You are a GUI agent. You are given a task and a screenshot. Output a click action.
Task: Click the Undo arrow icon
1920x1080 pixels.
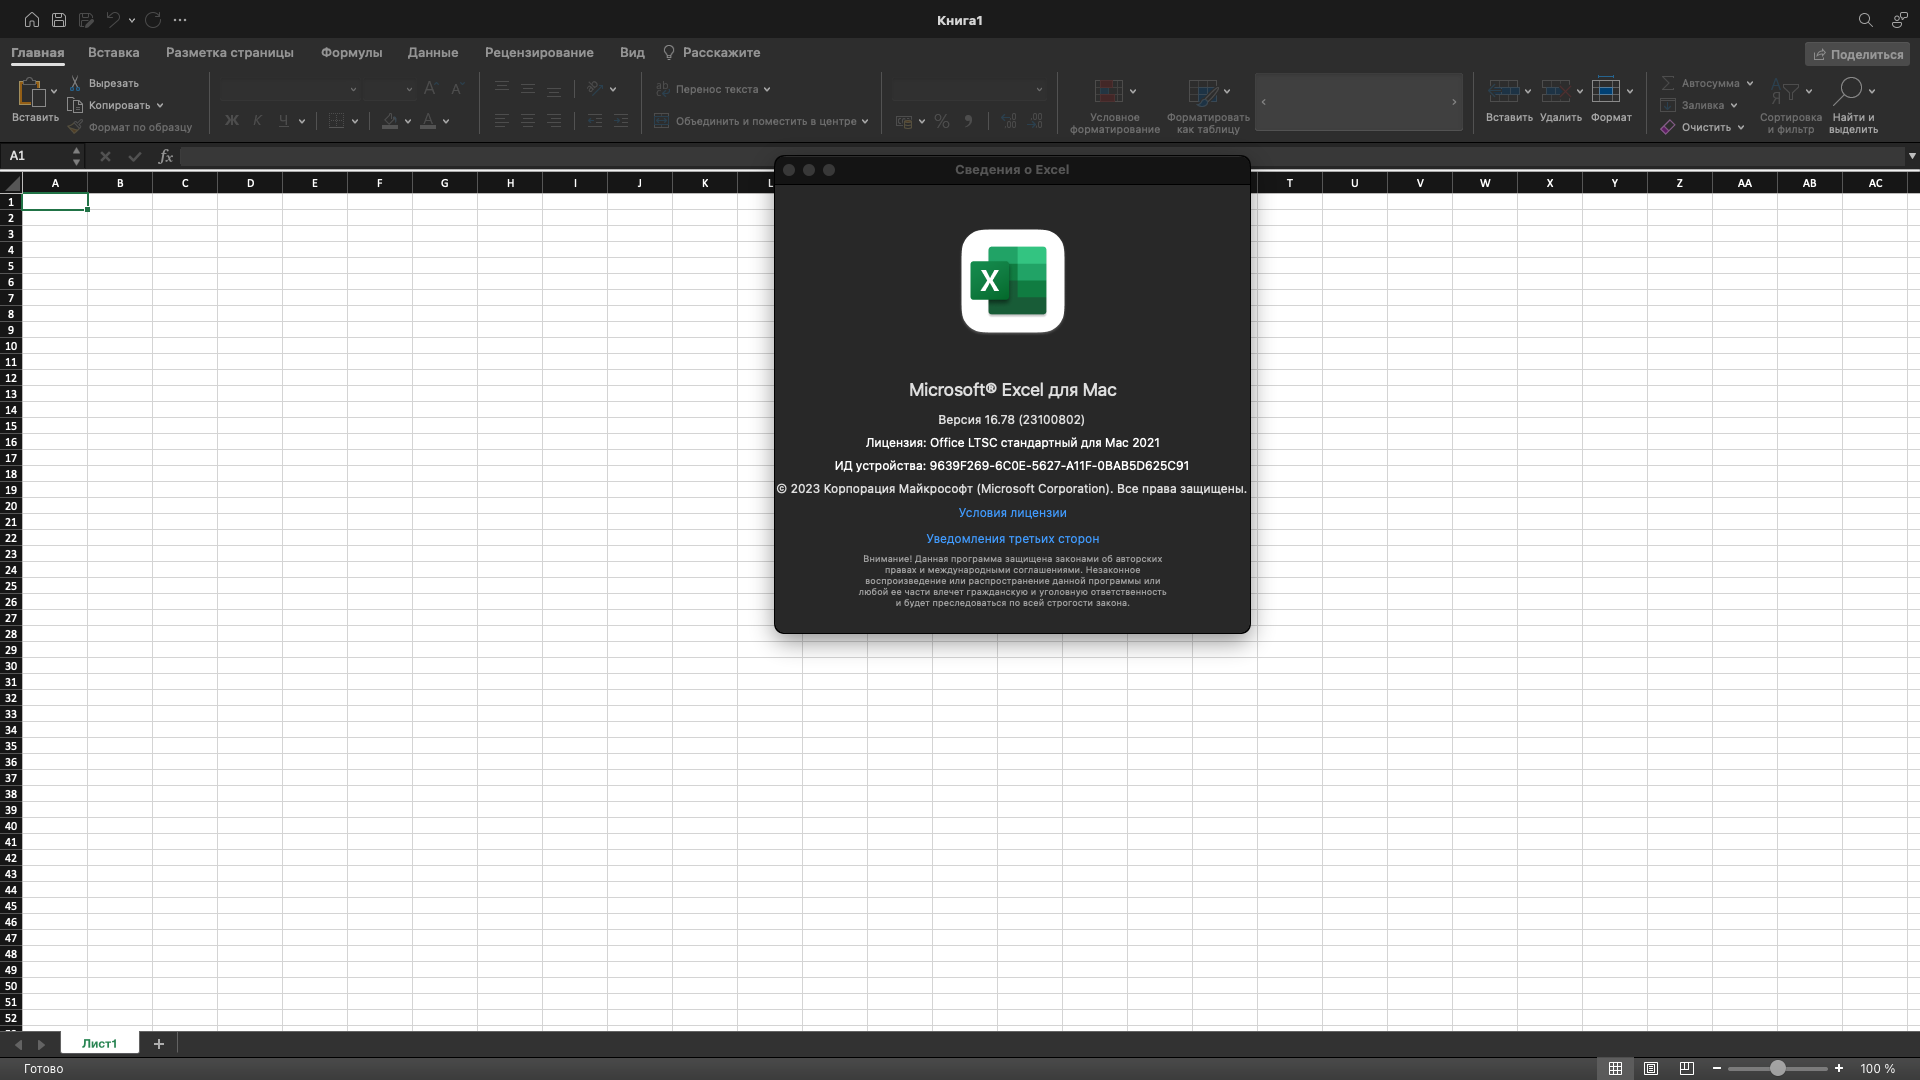coord(113,20)
